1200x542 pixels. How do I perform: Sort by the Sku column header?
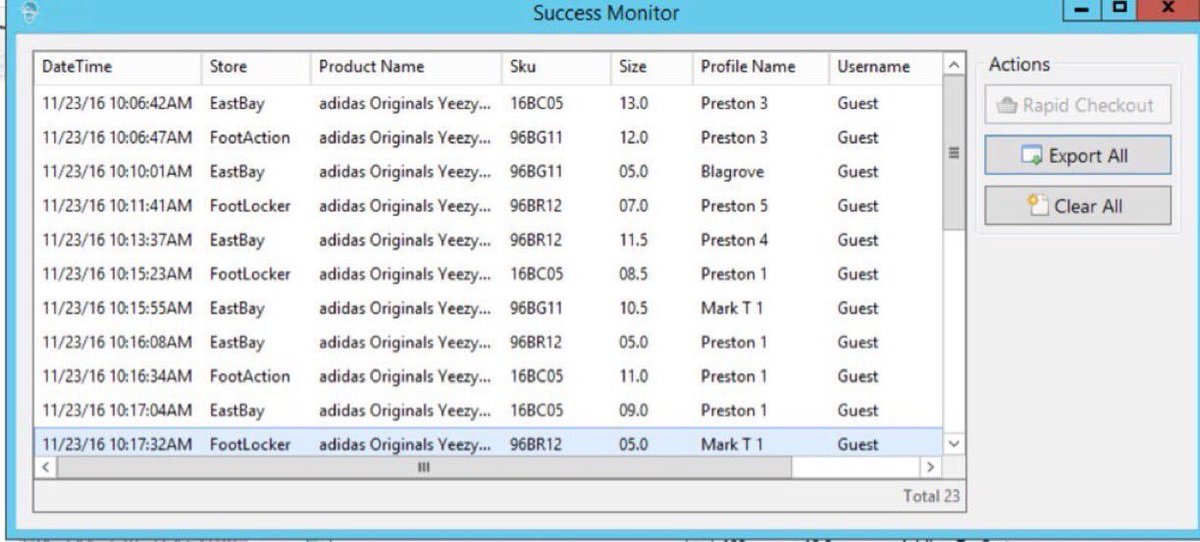pyautogui.click(x=556, y=67)
